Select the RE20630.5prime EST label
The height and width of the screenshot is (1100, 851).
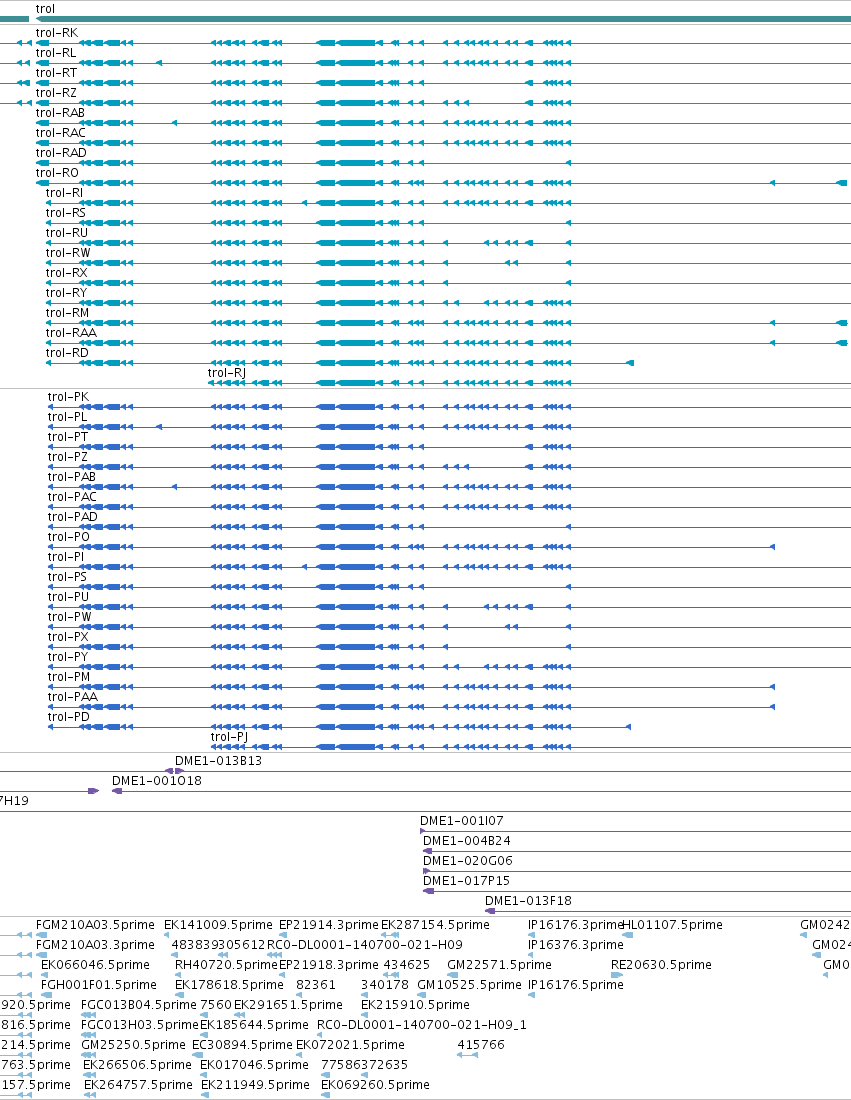point(662,965)
